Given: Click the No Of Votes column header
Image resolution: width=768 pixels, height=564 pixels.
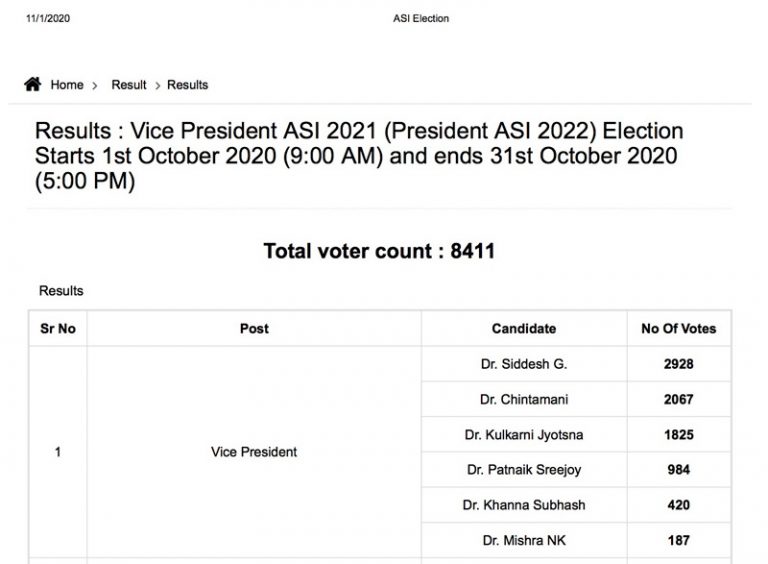Looking at the screenshot, I should coord(678,328).
